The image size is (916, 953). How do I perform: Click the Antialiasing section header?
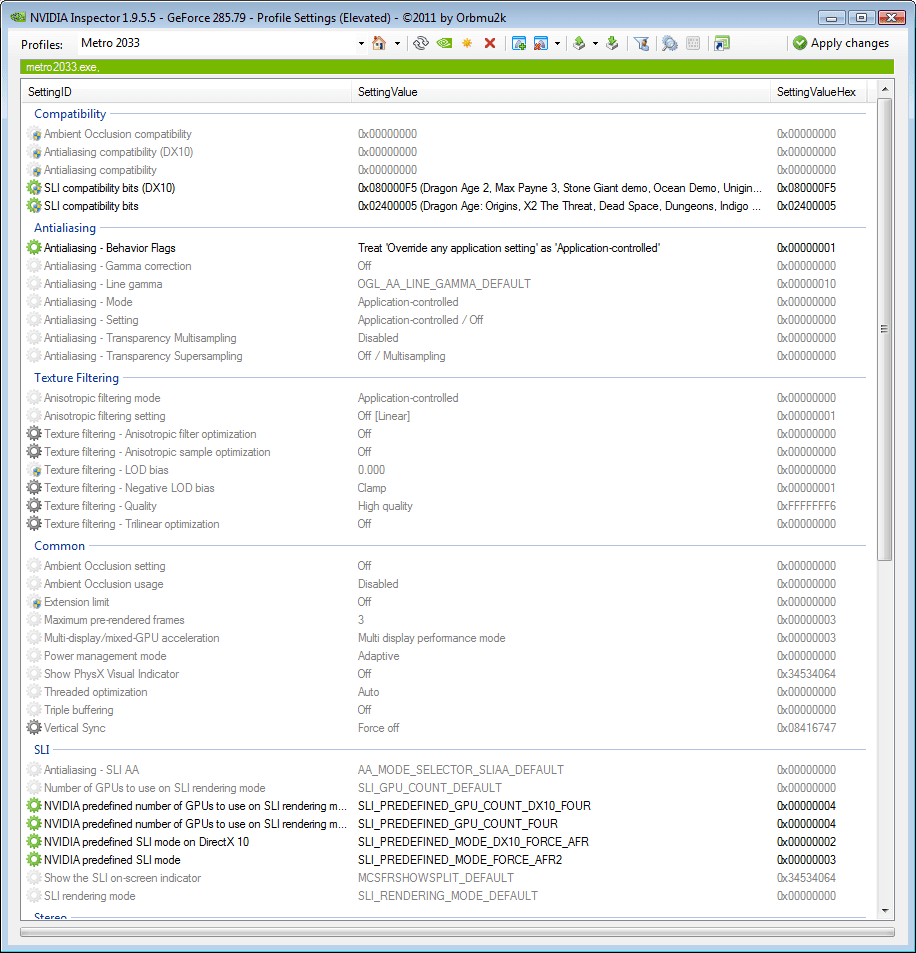(65, 228)
